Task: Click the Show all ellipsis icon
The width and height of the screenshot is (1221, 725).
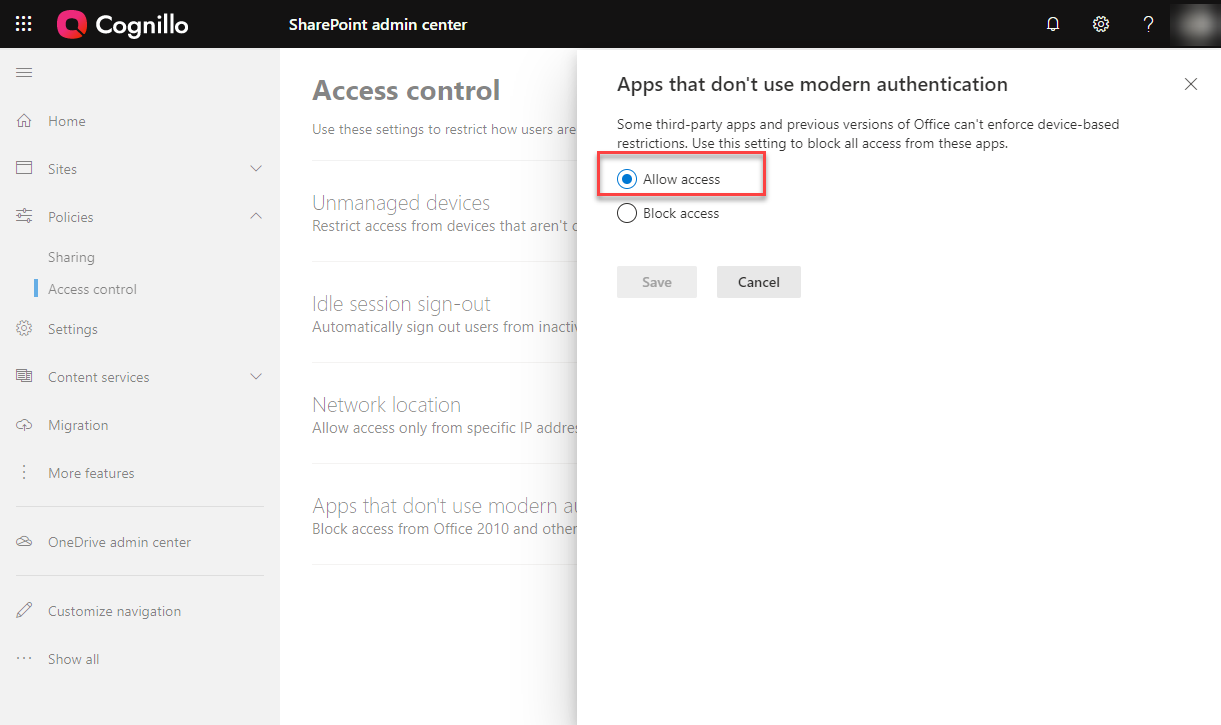Action: point(25,659)
